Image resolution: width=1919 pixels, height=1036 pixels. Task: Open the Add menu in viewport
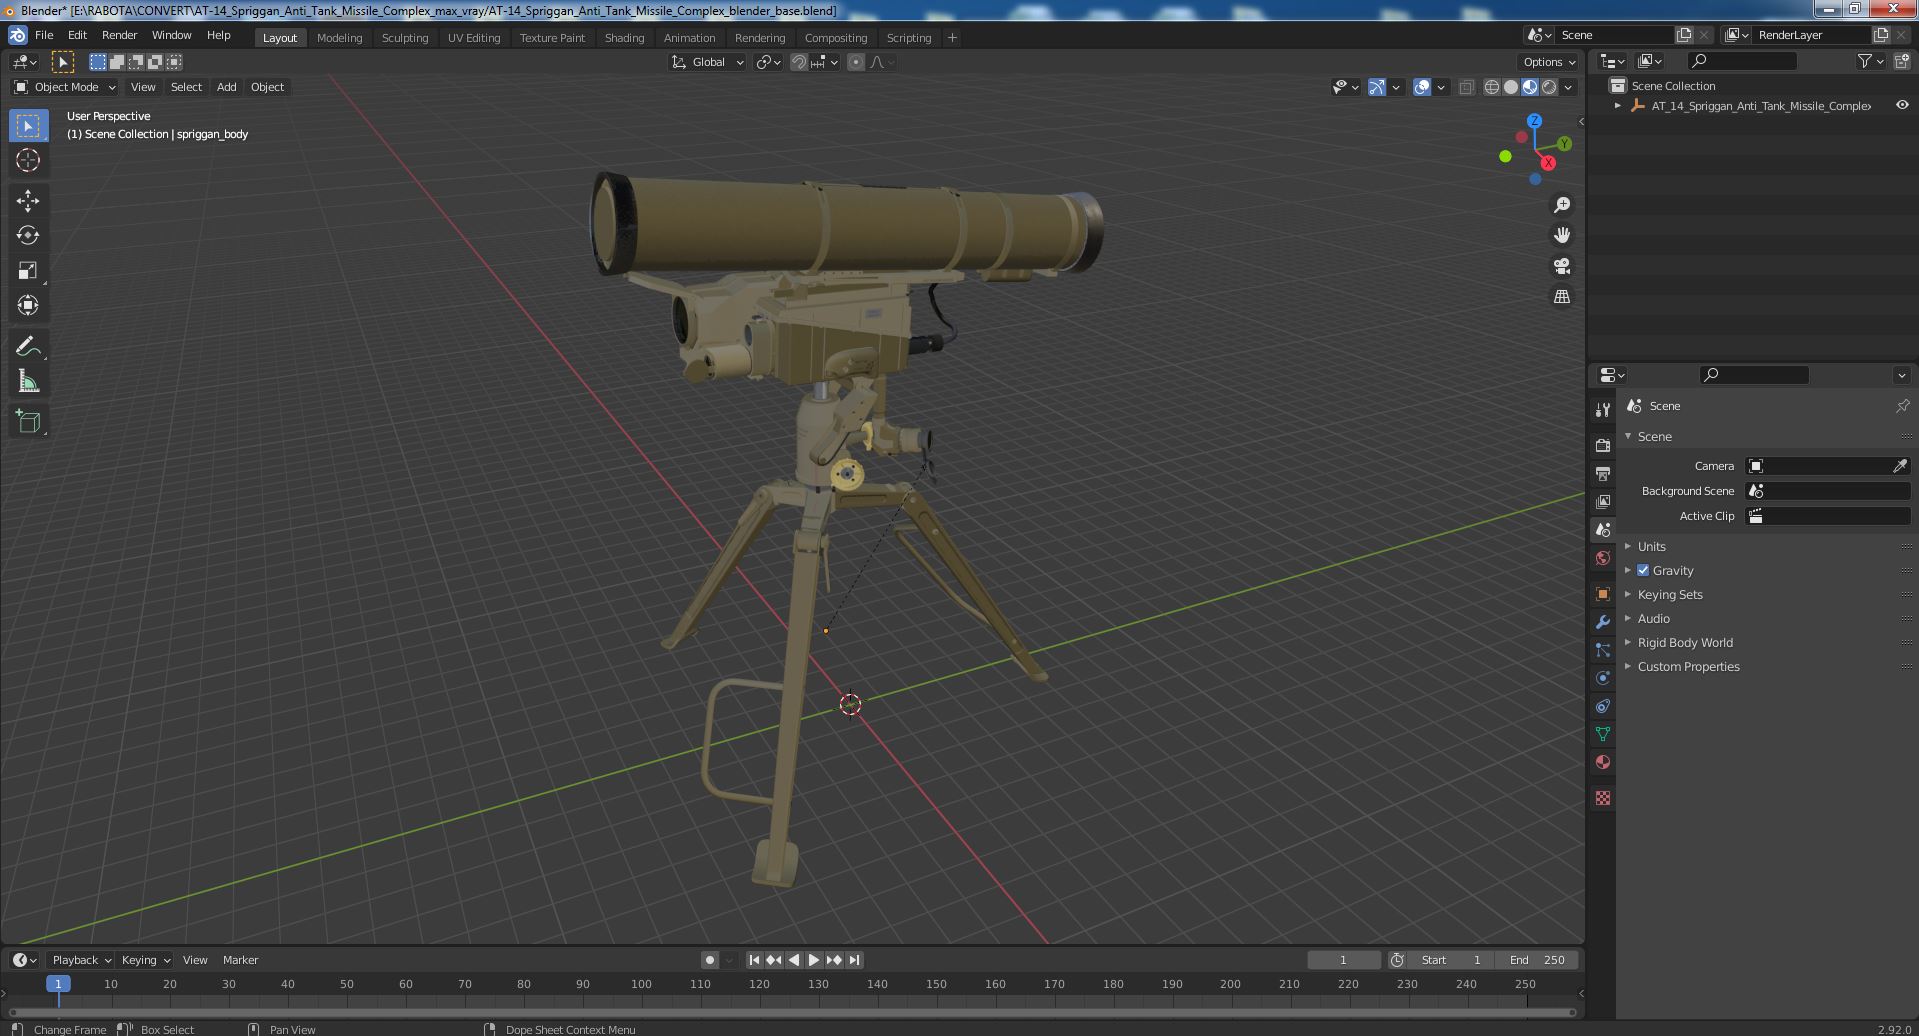click(x=226, y=87)
